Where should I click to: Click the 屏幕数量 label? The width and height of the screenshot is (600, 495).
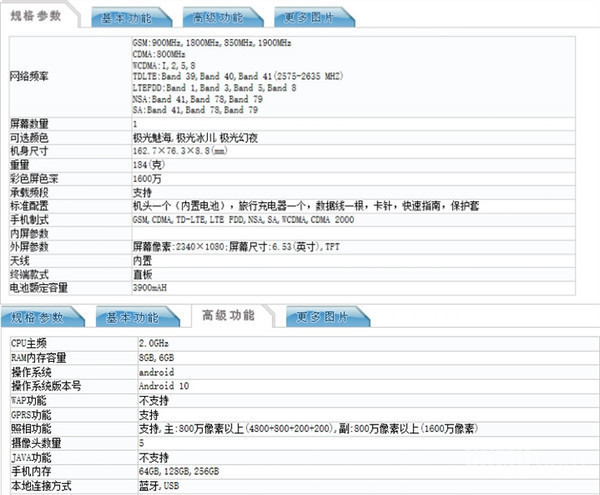[x=29, y=124]
